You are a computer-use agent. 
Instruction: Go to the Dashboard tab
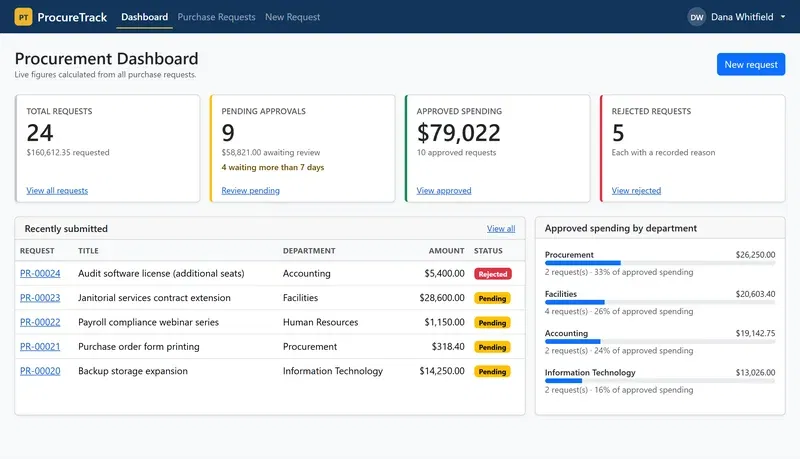click(144, 17)
